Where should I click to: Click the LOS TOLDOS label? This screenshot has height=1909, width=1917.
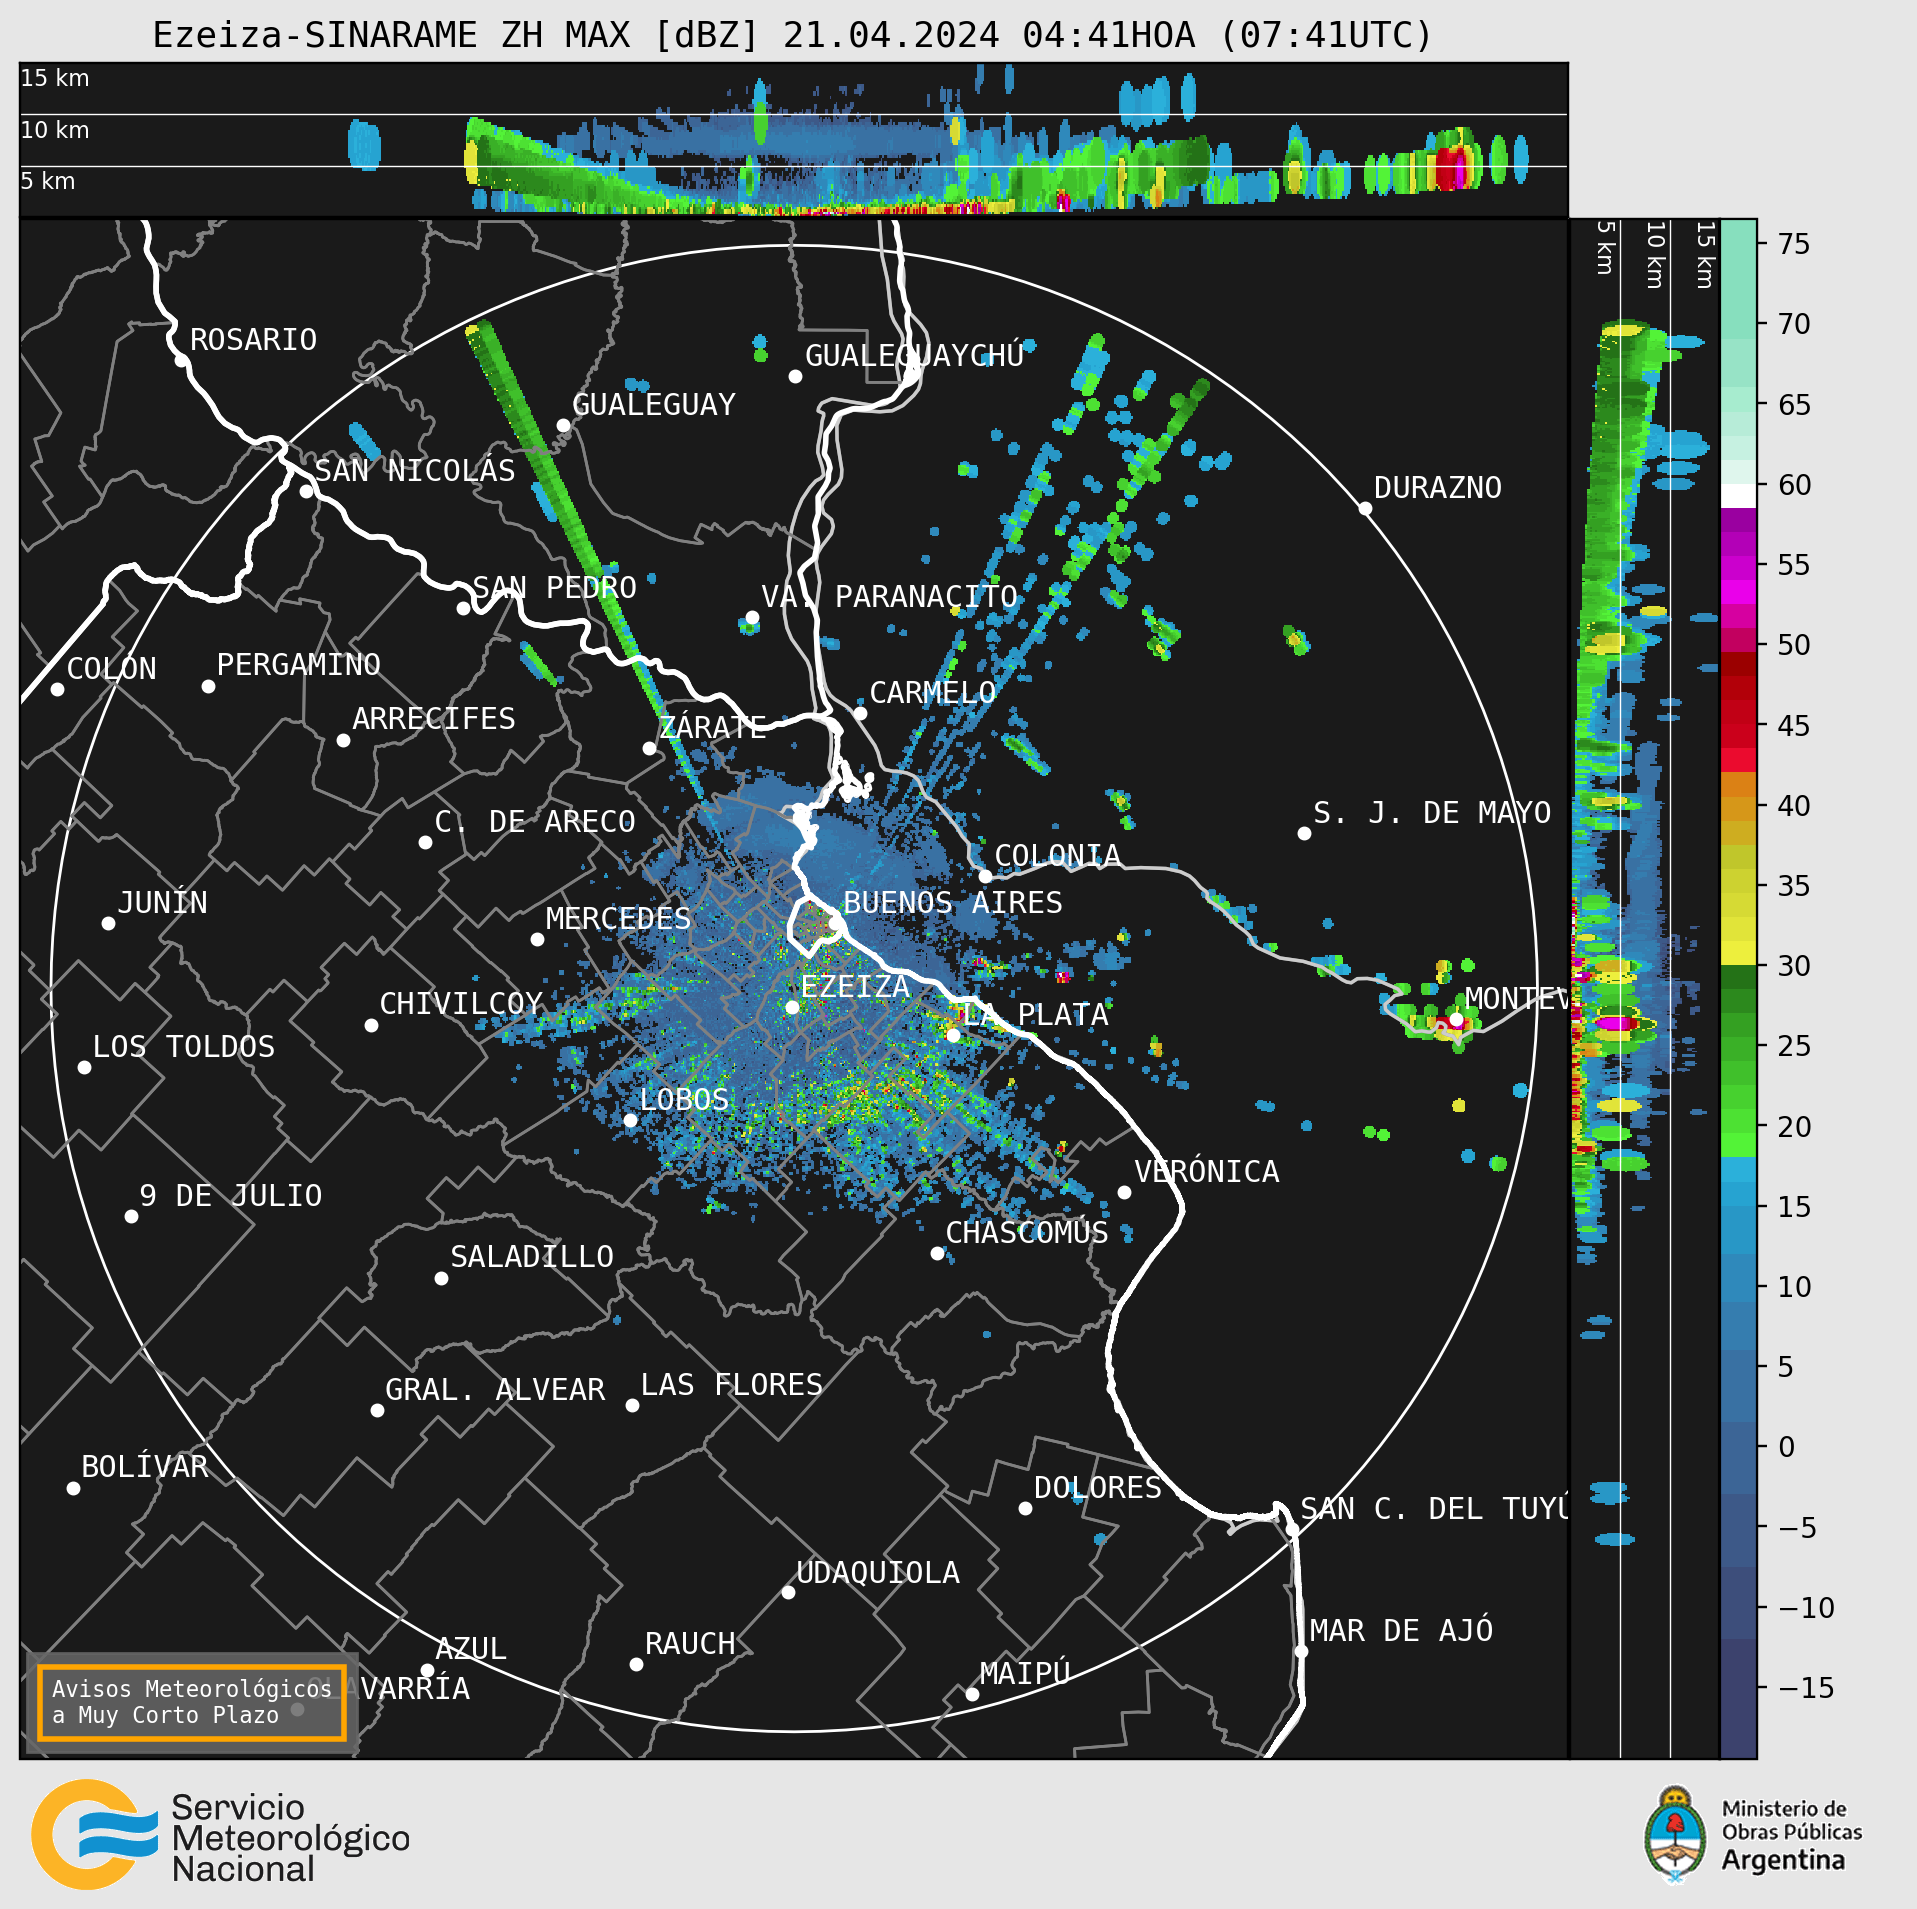click(x=183, y=1046)
